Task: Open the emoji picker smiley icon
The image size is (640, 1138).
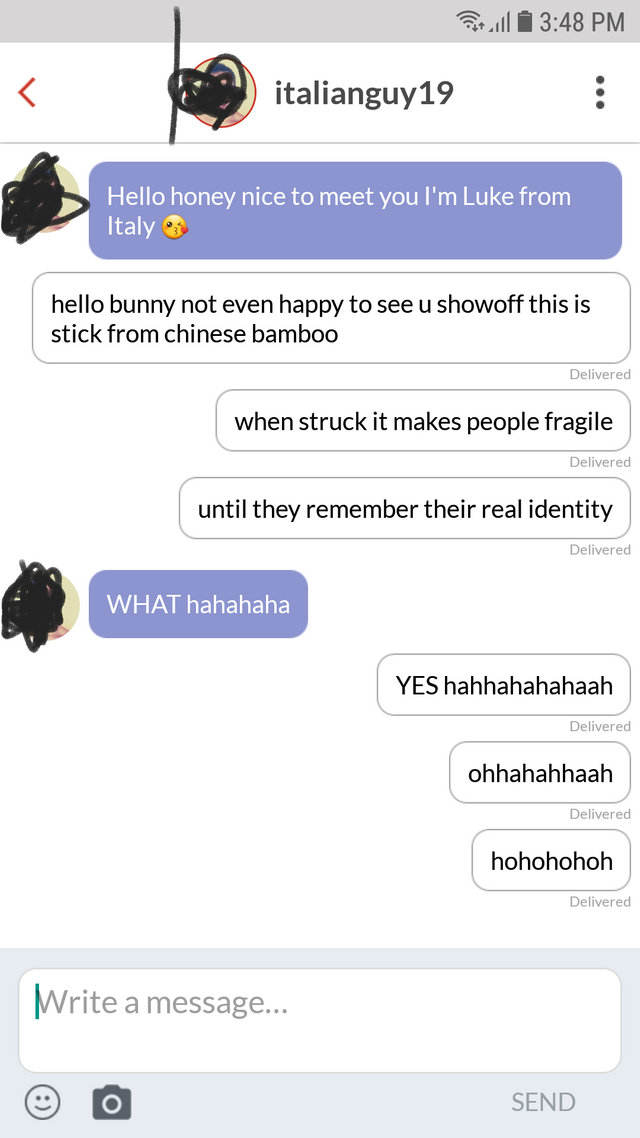Action: point(43,1102)
